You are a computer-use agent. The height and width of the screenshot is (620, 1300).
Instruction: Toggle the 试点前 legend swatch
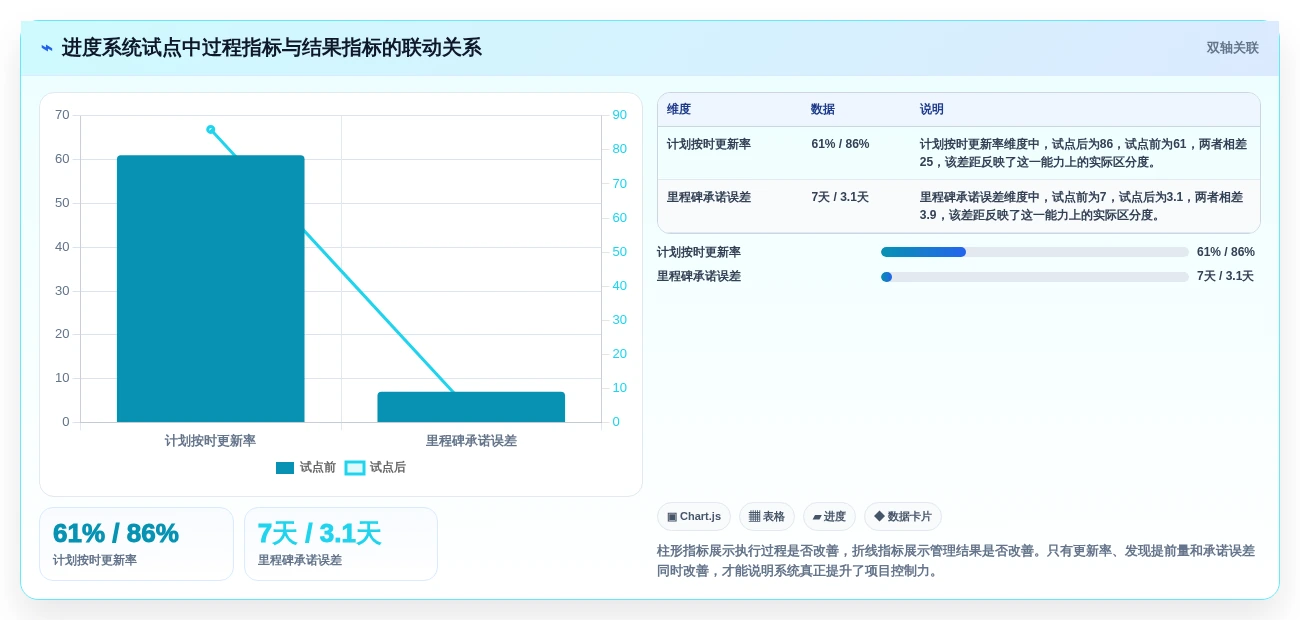(285, 468)
